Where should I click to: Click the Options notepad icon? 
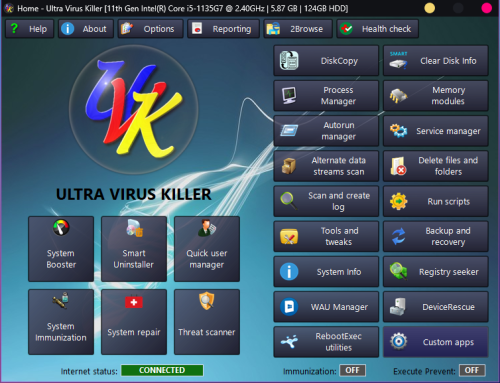click(x=127, y=29)
